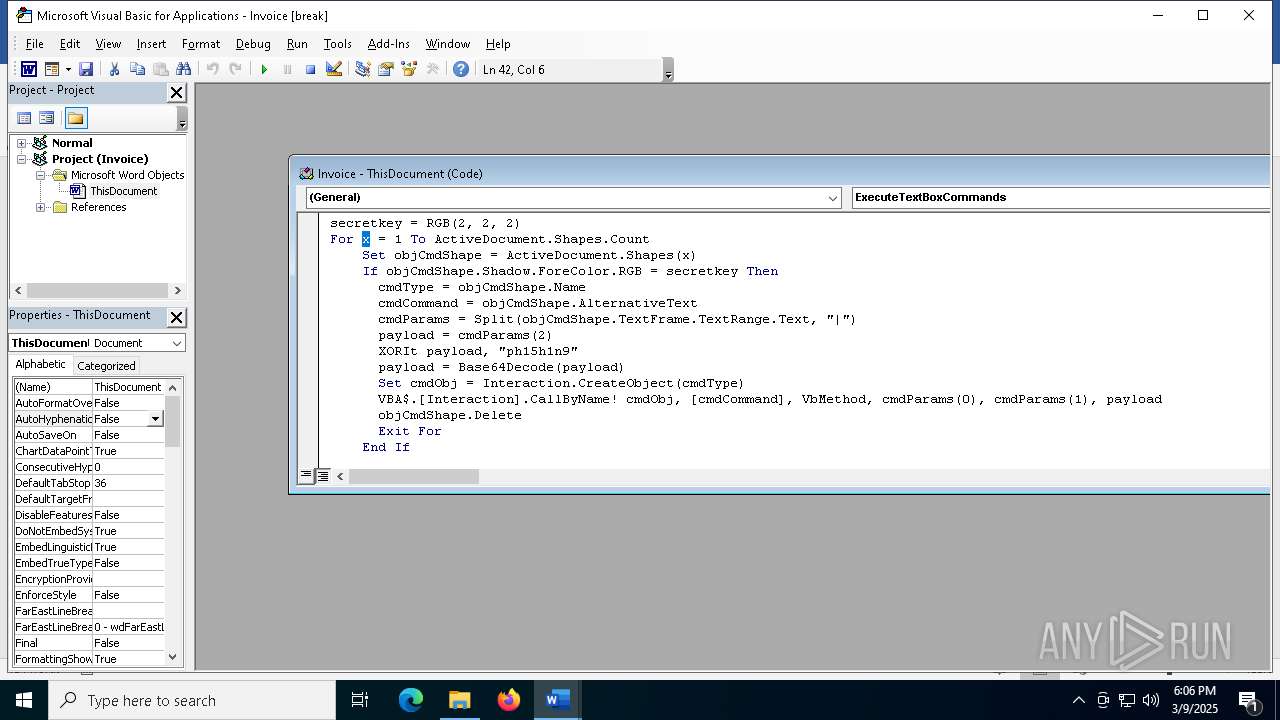Click the green Run/Continue play icon

[x=264, y=69]
